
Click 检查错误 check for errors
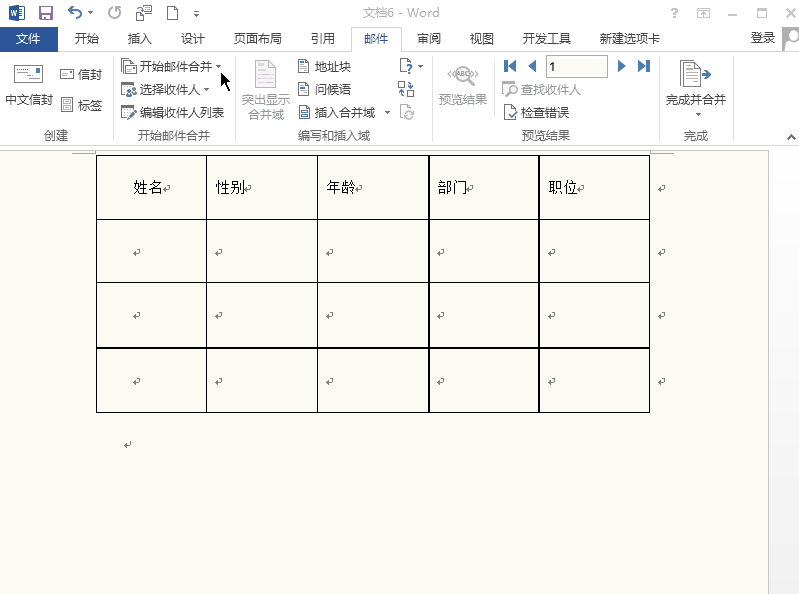[536, 113]
